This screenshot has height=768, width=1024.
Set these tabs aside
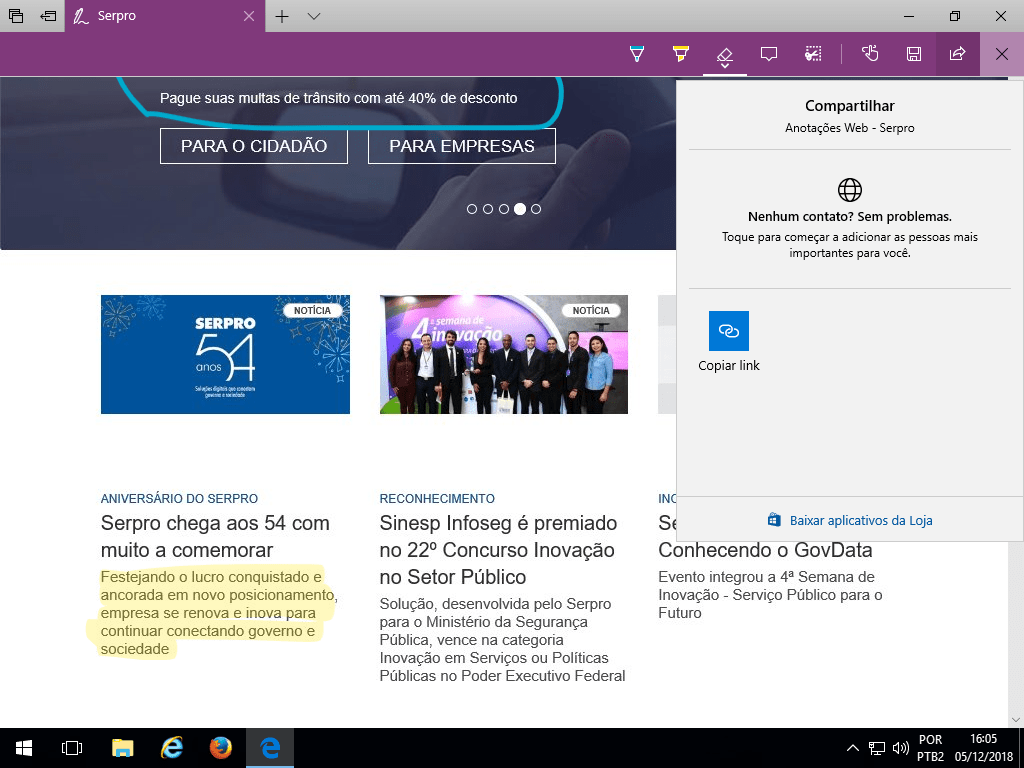(48, 16)
